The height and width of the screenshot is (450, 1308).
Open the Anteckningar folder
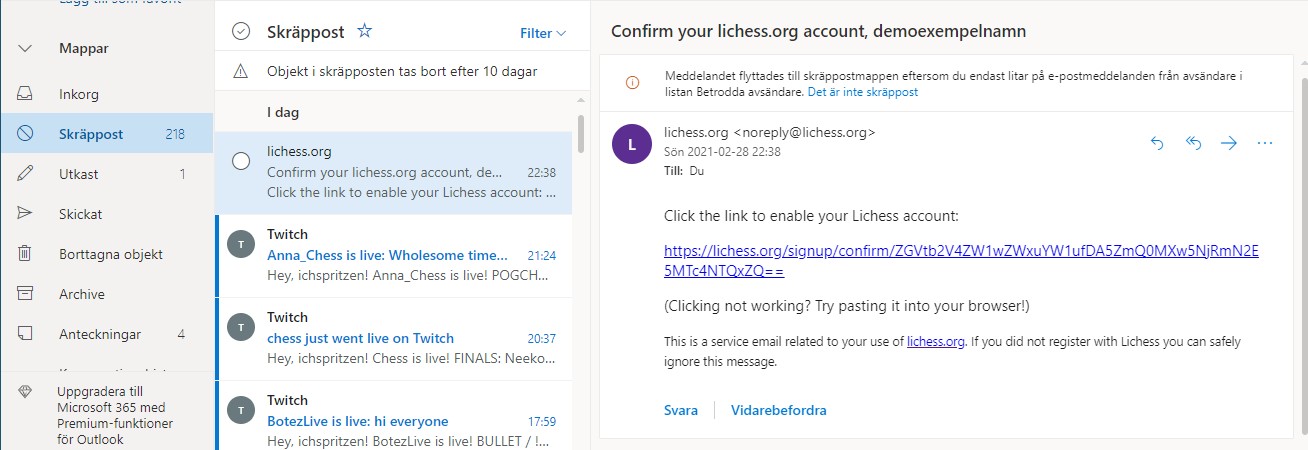100,334
